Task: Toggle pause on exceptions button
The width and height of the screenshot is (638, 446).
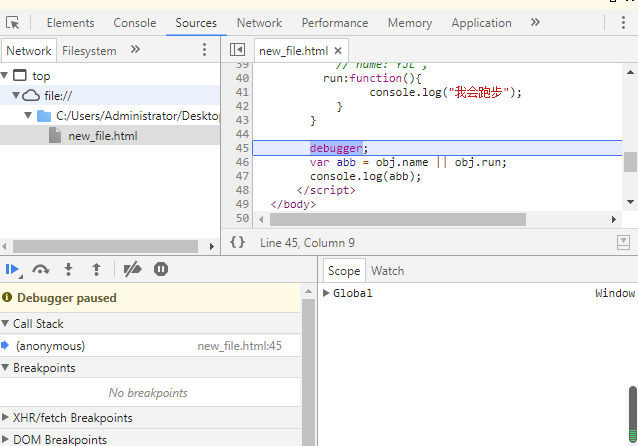Action: point(161,269)
